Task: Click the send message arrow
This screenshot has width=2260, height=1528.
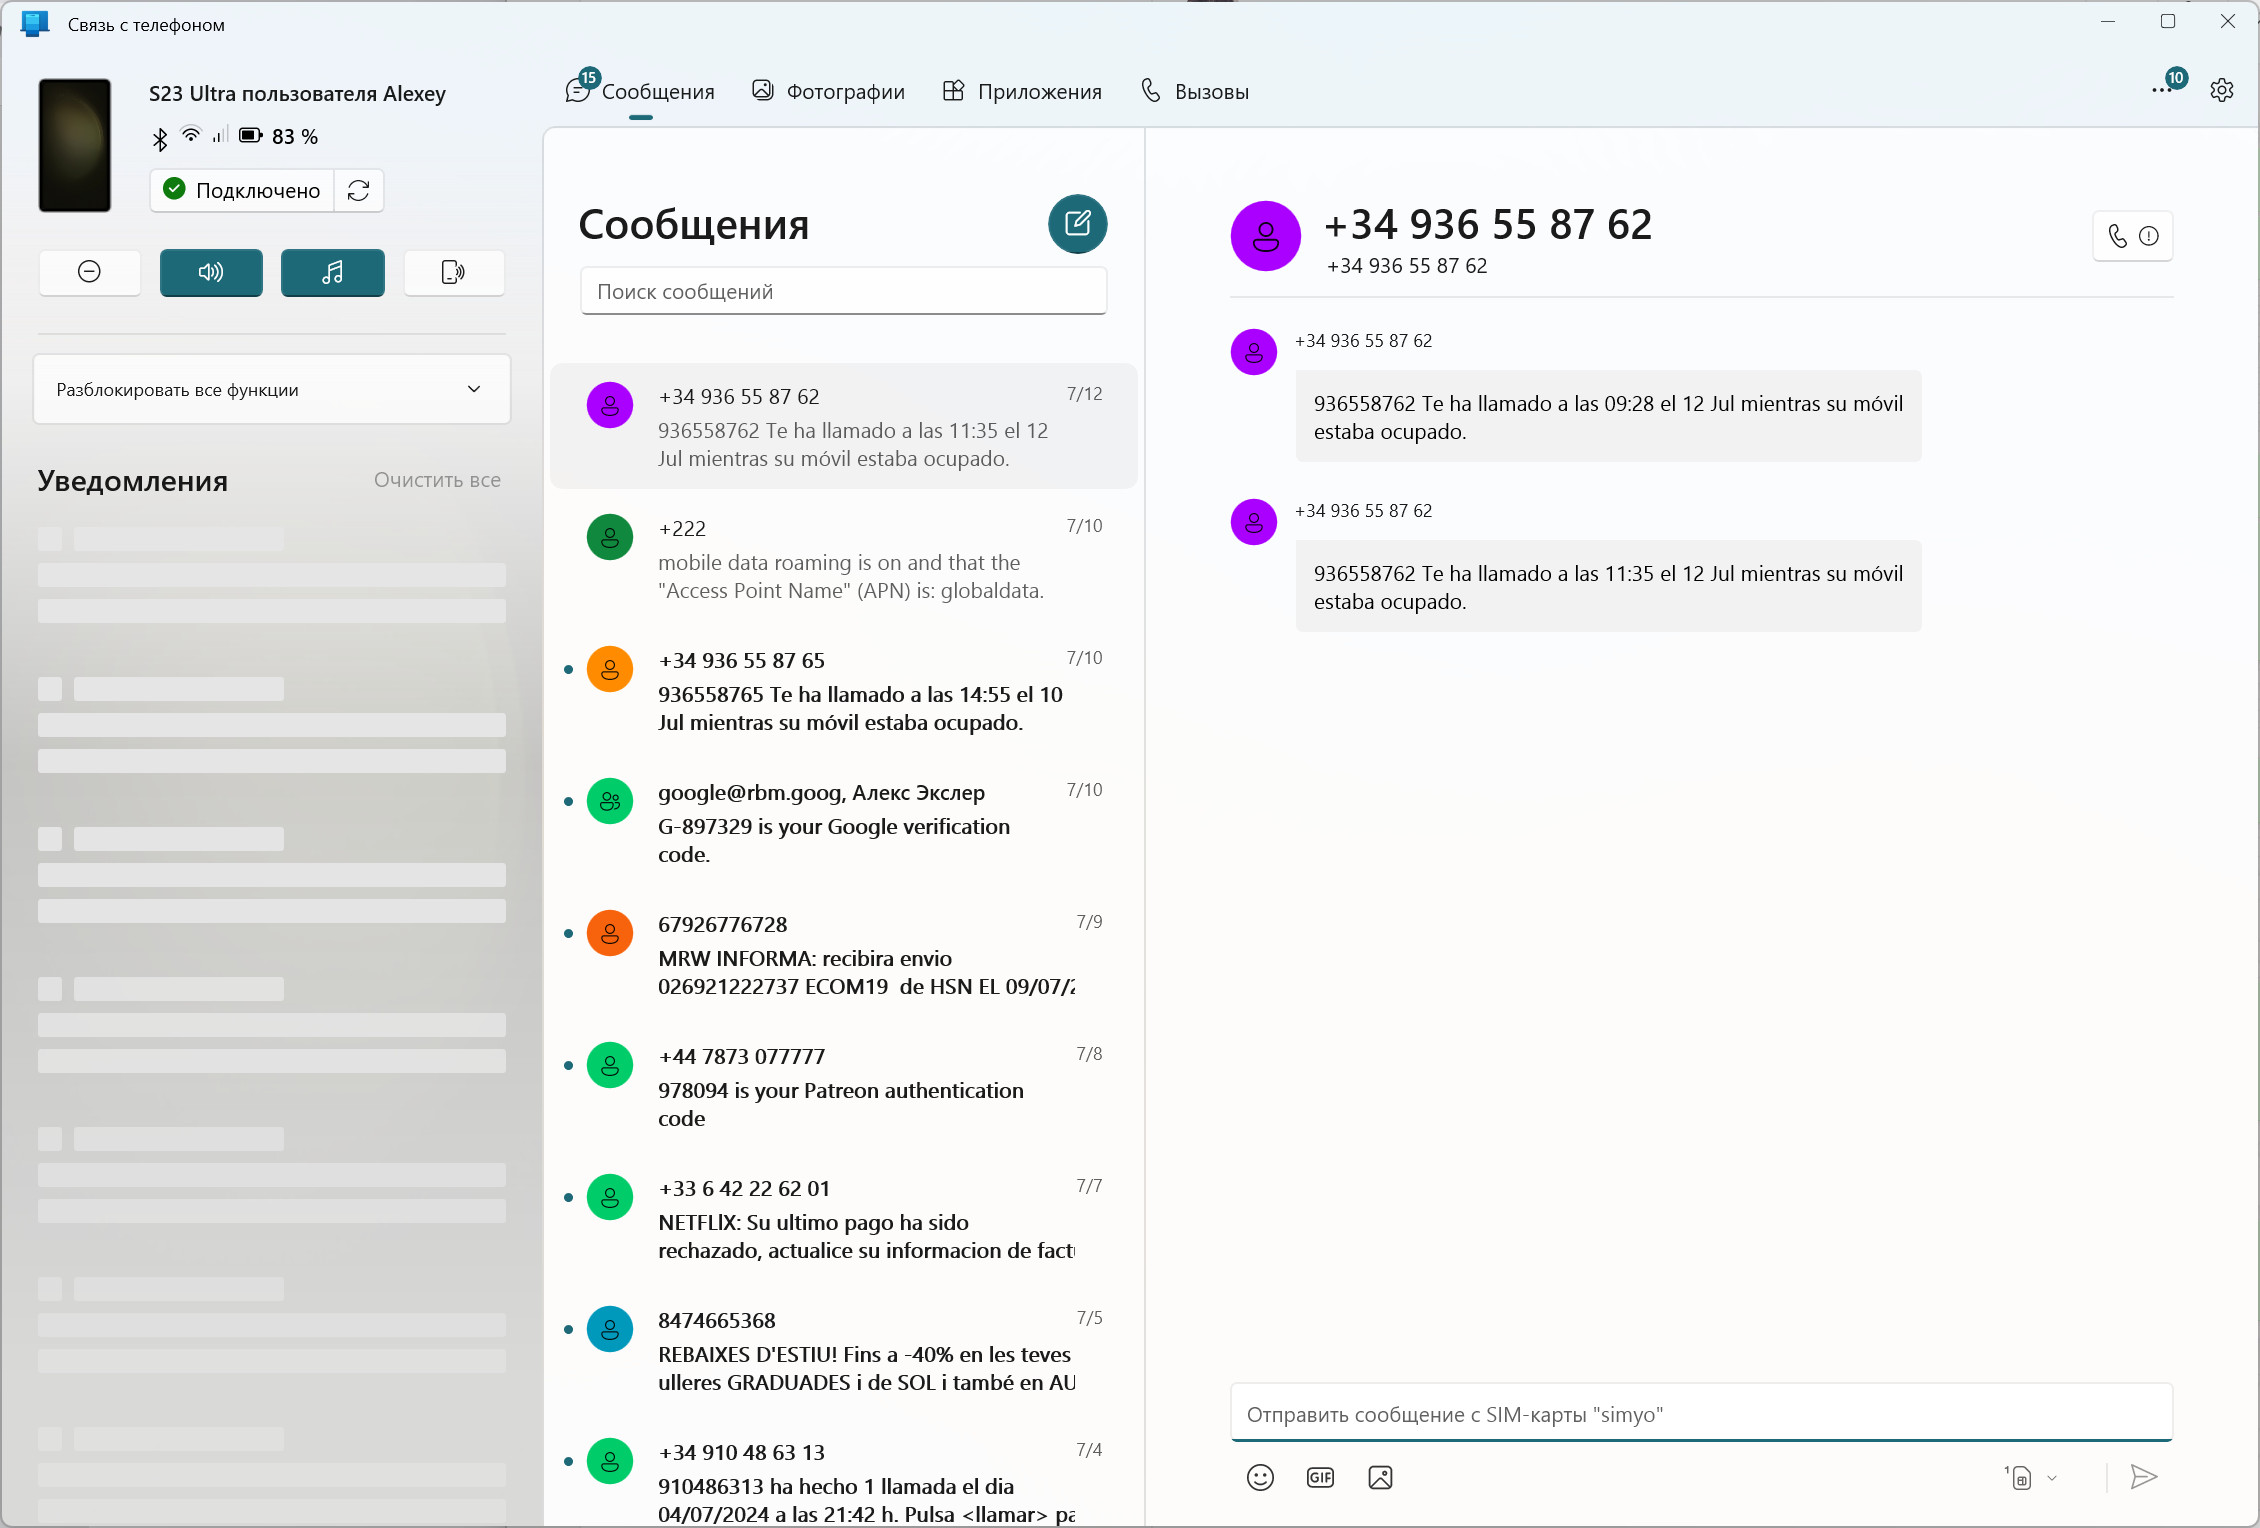Action: [2143, 1477]
